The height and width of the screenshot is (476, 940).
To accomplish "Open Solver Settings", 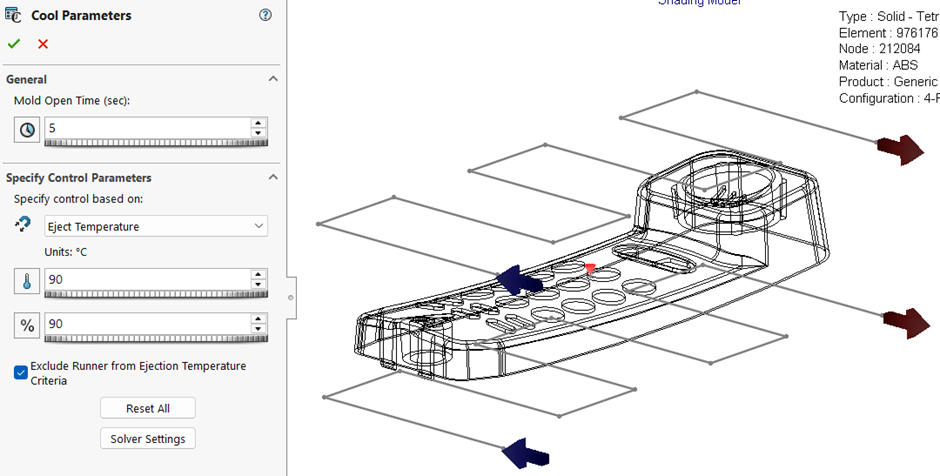I will 147,438.
